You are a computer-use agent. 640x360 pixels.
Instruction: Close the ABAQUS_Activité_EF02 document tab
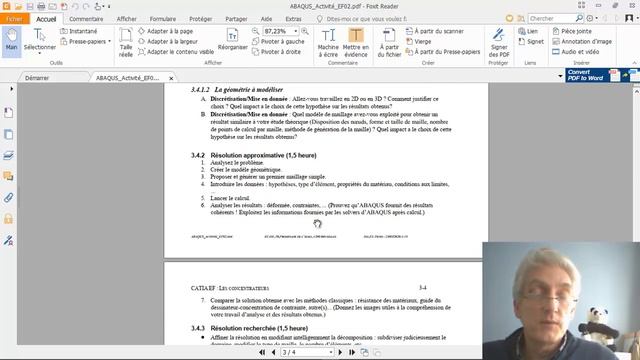point(171,78)
